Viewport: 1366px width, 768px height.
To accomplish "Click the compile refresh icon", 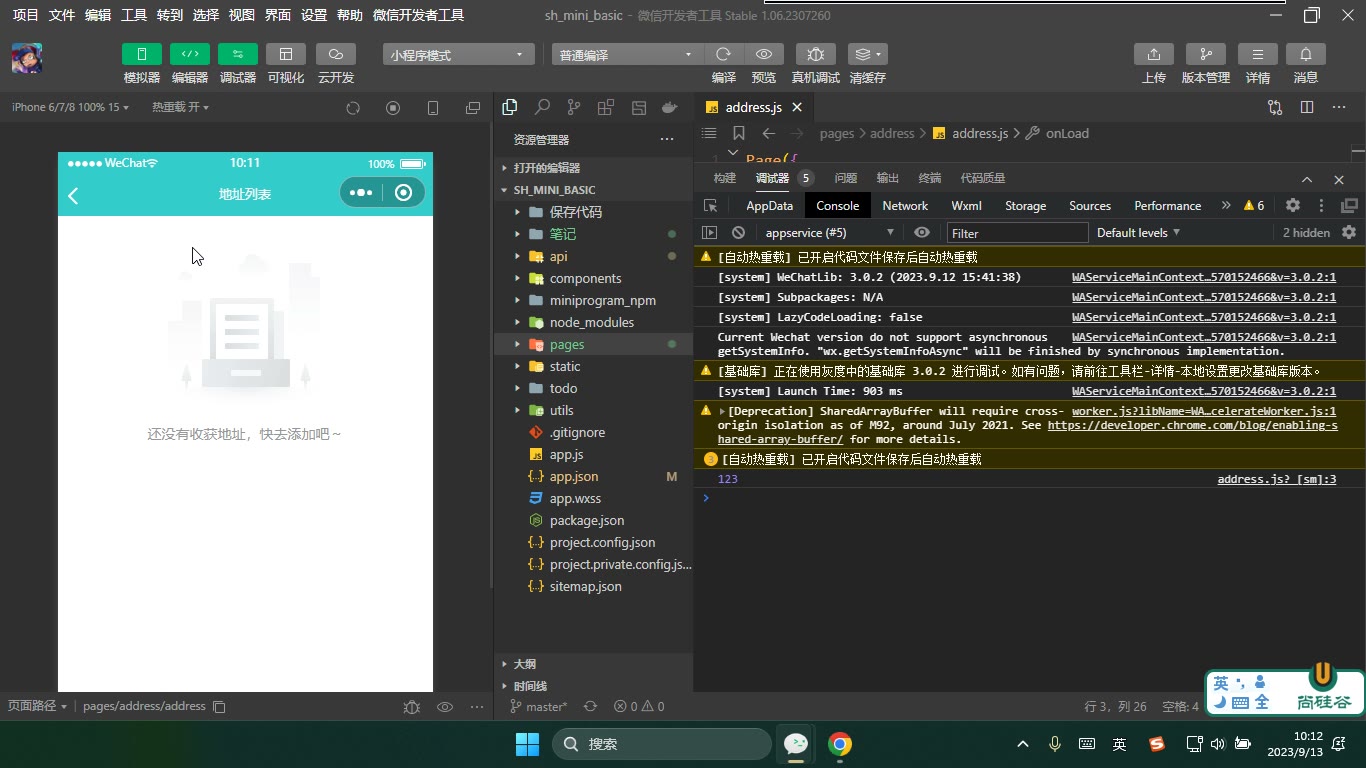I will pyautogui.click(x=724, y=54).
